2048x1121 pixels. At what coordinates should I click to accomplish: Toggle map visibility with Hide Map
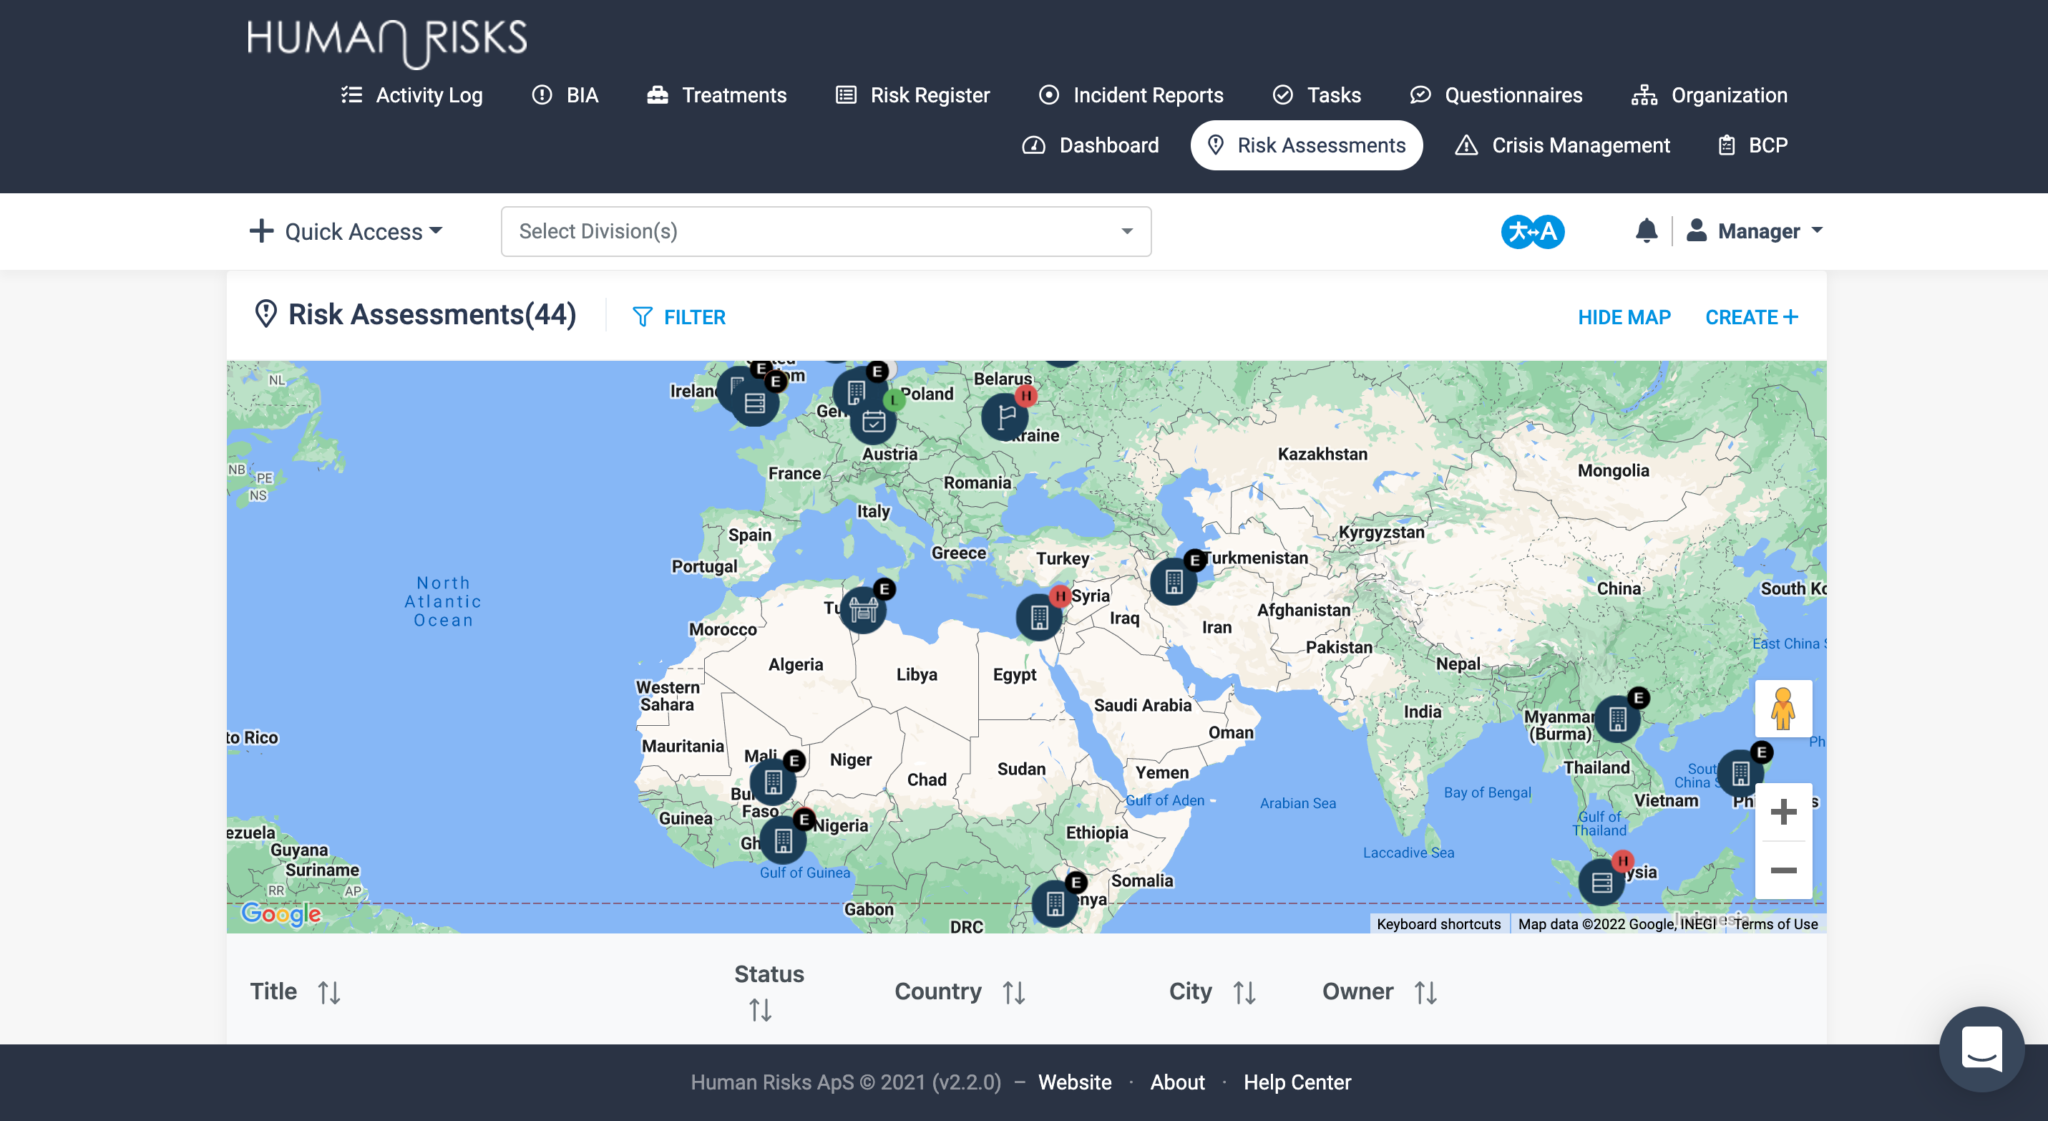(1624, 317)
